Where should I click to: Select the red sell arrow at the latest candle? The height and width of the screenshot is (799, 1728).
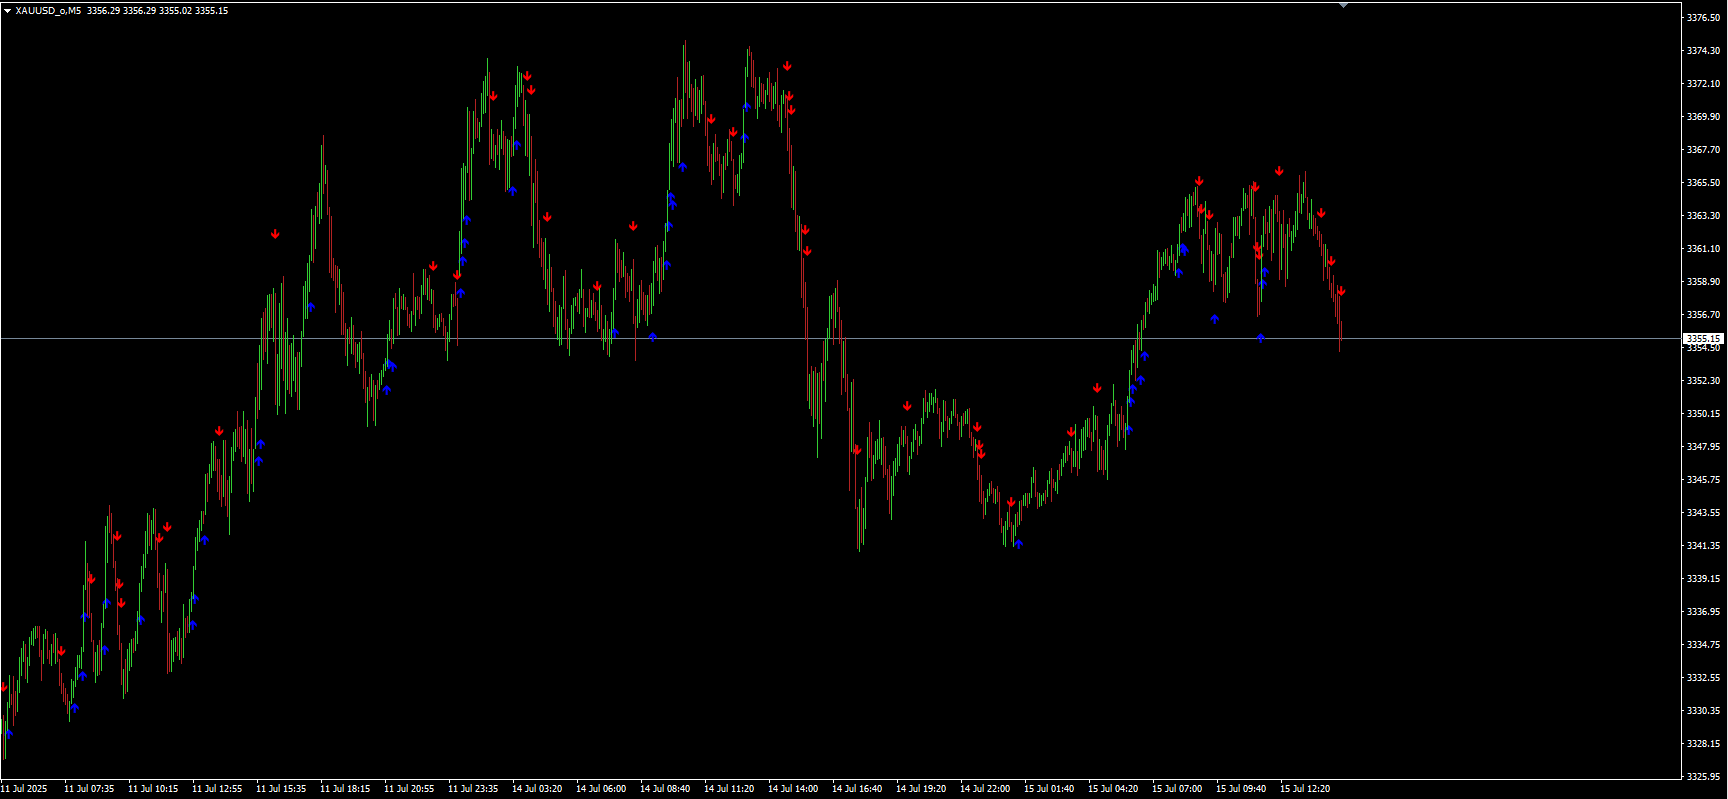[x=1341, y=292]
